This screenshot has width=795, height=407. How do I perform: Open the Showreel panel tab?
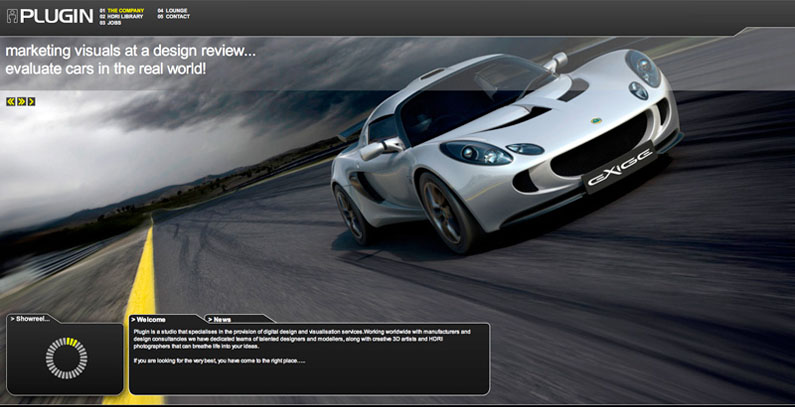click(33, 319)
